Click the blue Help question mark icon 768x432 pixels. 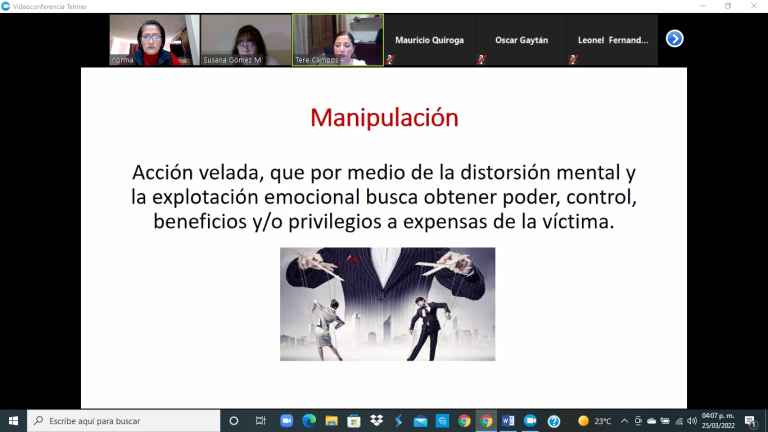(x=553, y=421)
